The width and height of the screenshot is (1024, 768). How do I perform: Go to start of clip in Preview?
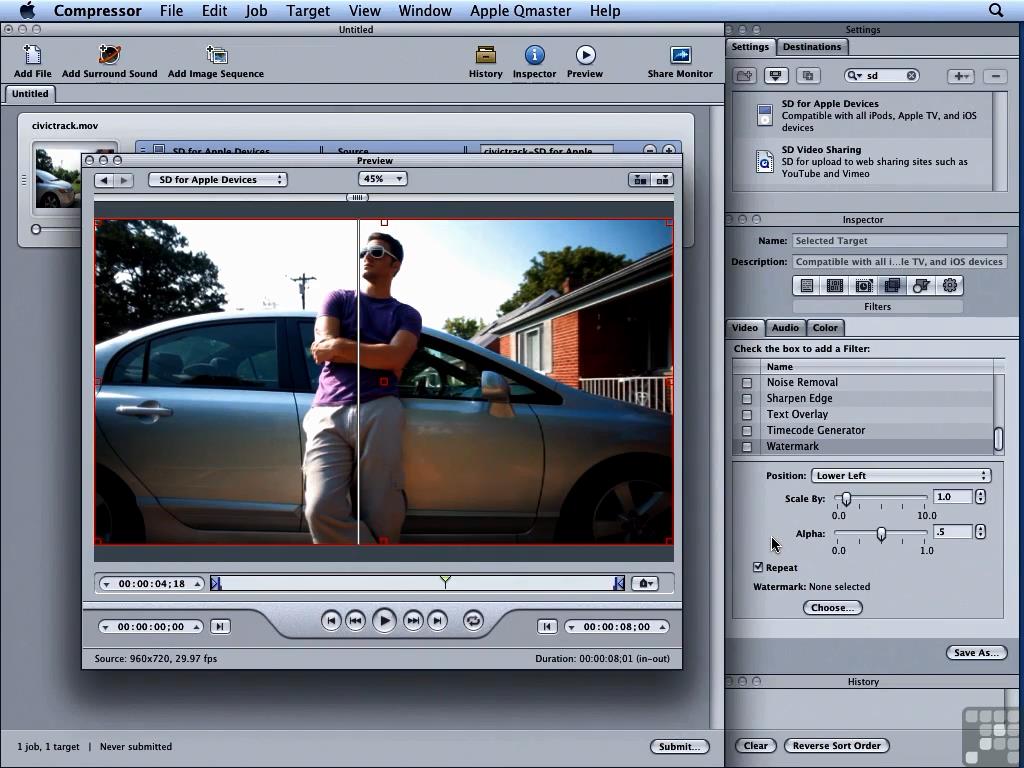pos(330,620)
